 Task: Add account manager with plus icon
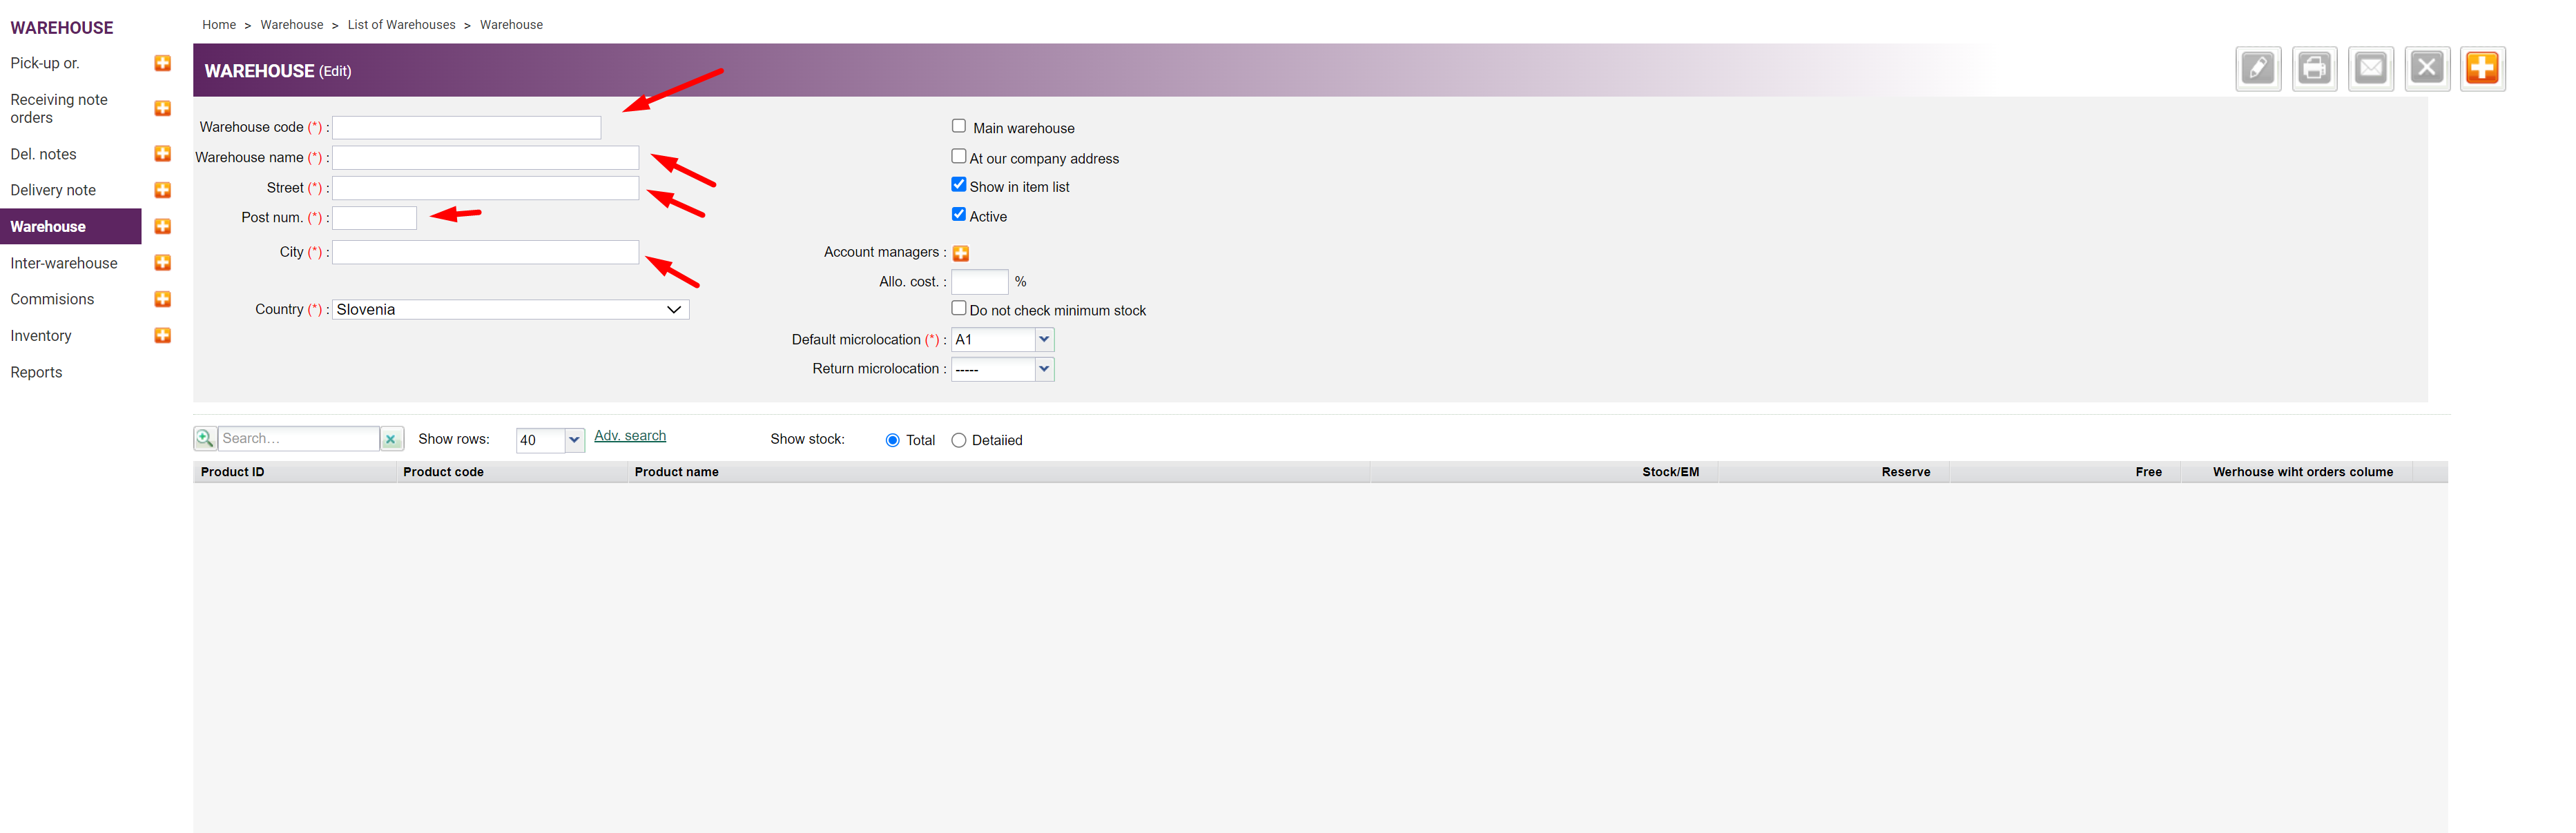961,254
